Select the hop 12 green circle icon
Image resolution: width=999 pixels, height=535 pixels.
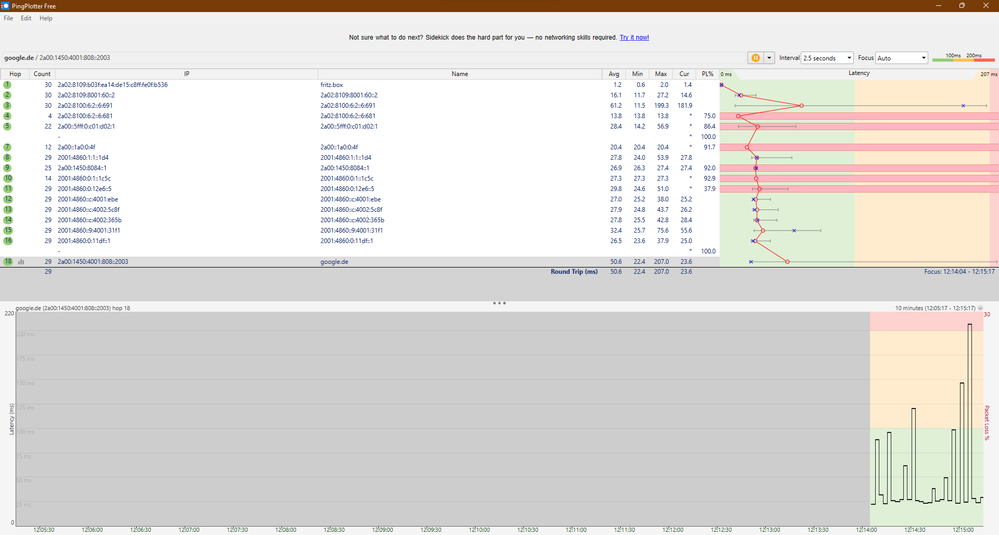coord(8,199)
